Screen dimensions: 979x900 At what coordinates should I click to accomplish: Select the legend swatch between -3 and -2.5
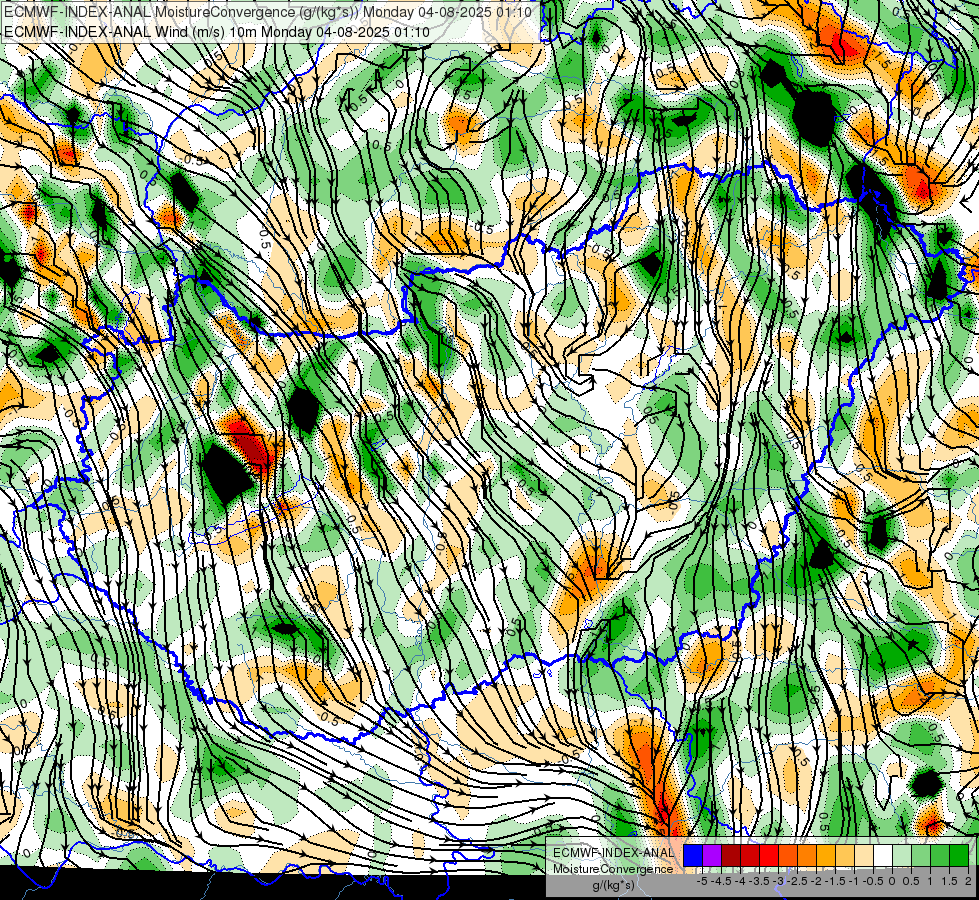[x=788, y=855]
